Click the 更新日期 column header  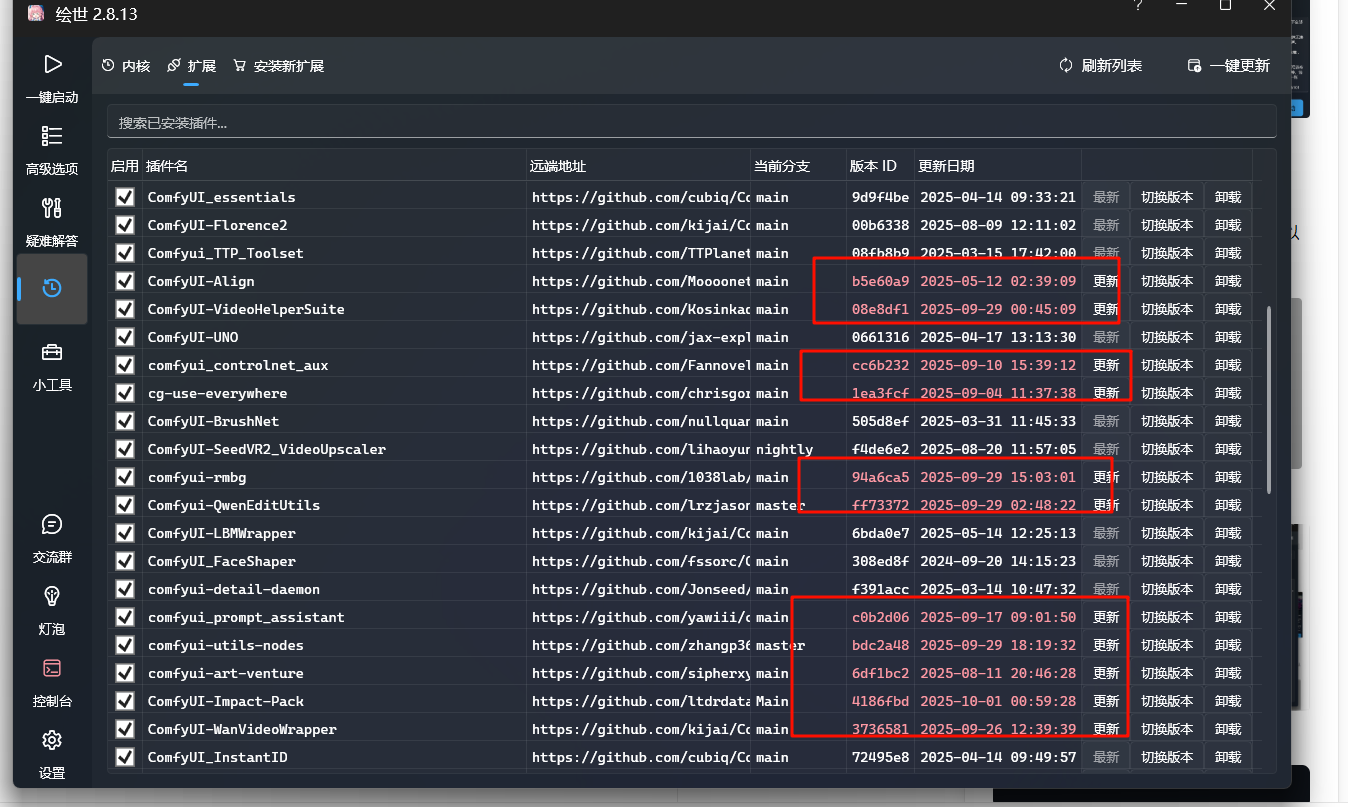click(x=998, y=166)
